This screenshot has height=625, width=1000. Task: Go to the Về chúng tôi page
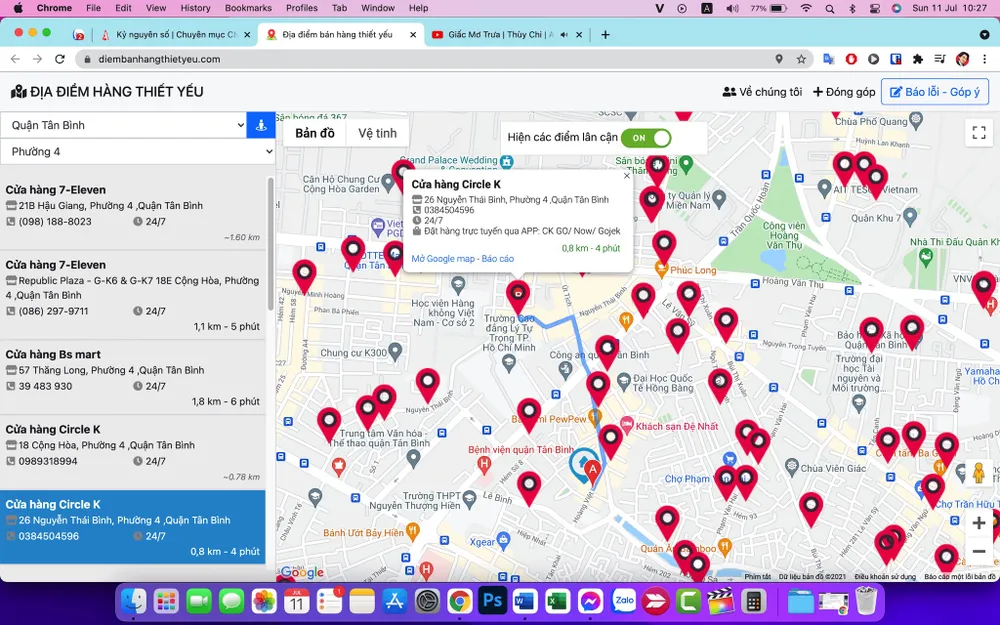[x=762, y=92]
